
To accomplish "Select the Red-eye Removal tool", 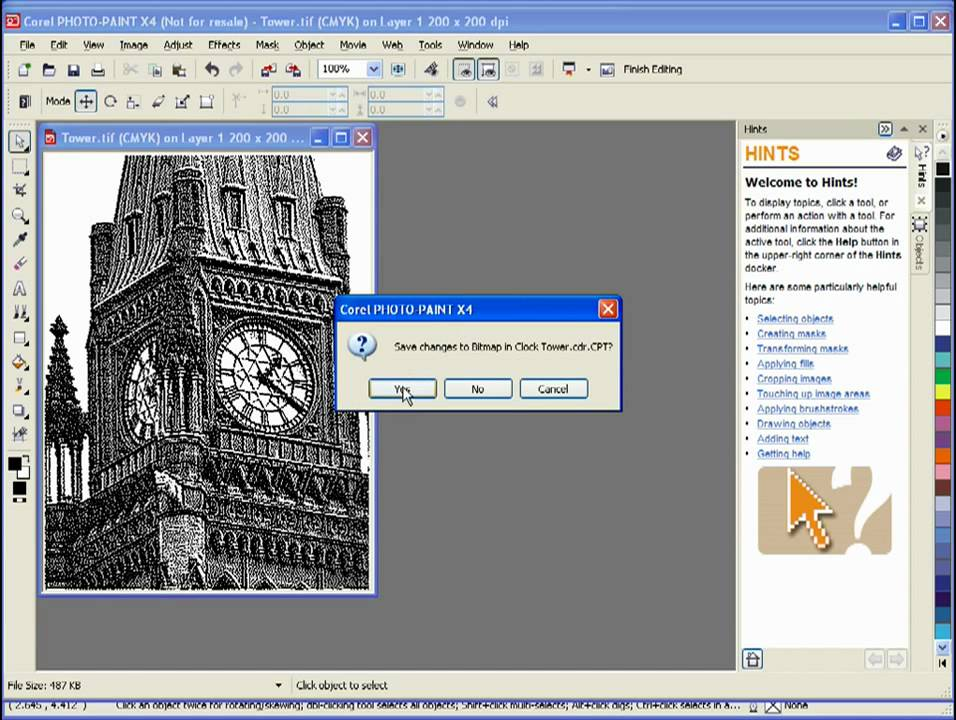I will click(x=20, y=313).
